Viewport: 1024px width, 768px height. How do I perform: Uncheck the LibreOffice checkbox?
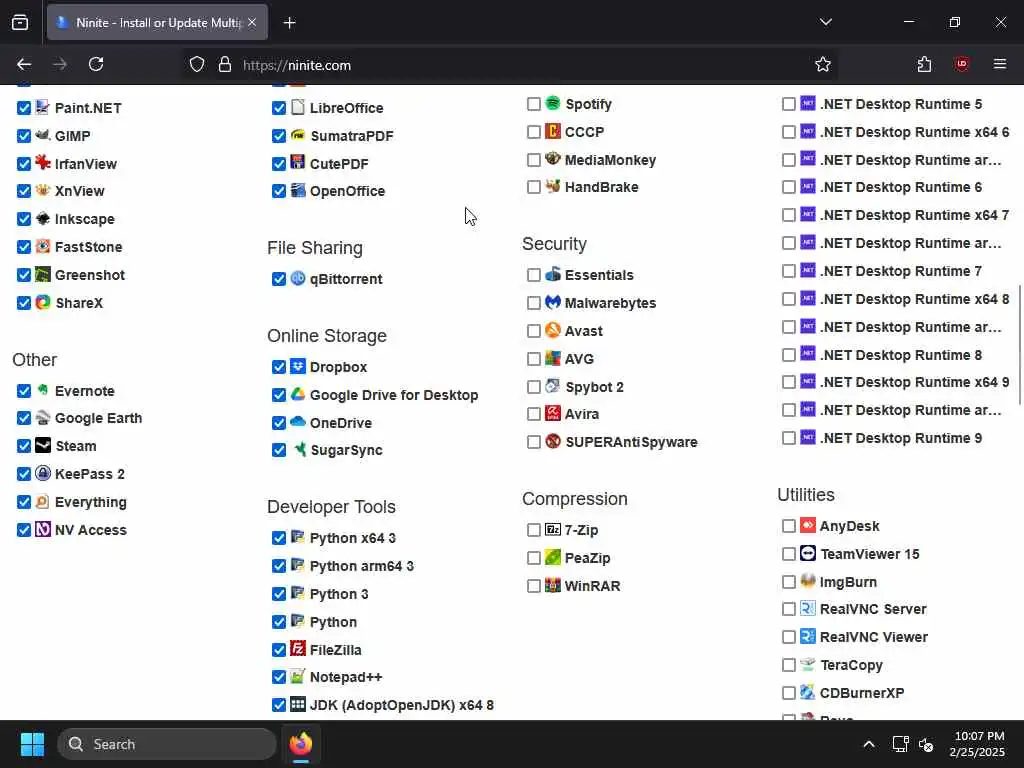point(279,108)
